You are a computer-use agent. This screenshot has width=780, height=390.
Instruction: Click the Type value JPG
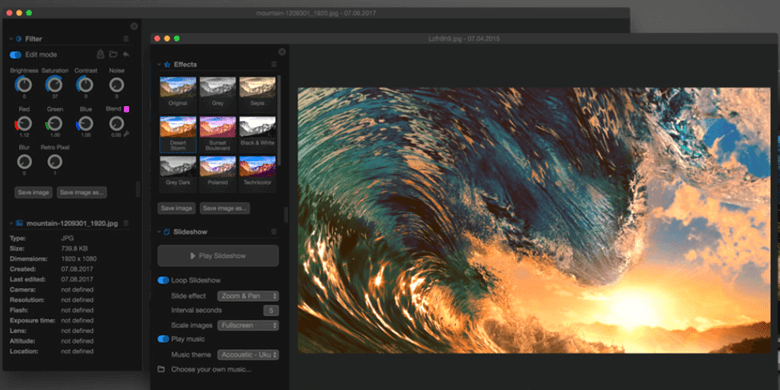coord(67,238)
